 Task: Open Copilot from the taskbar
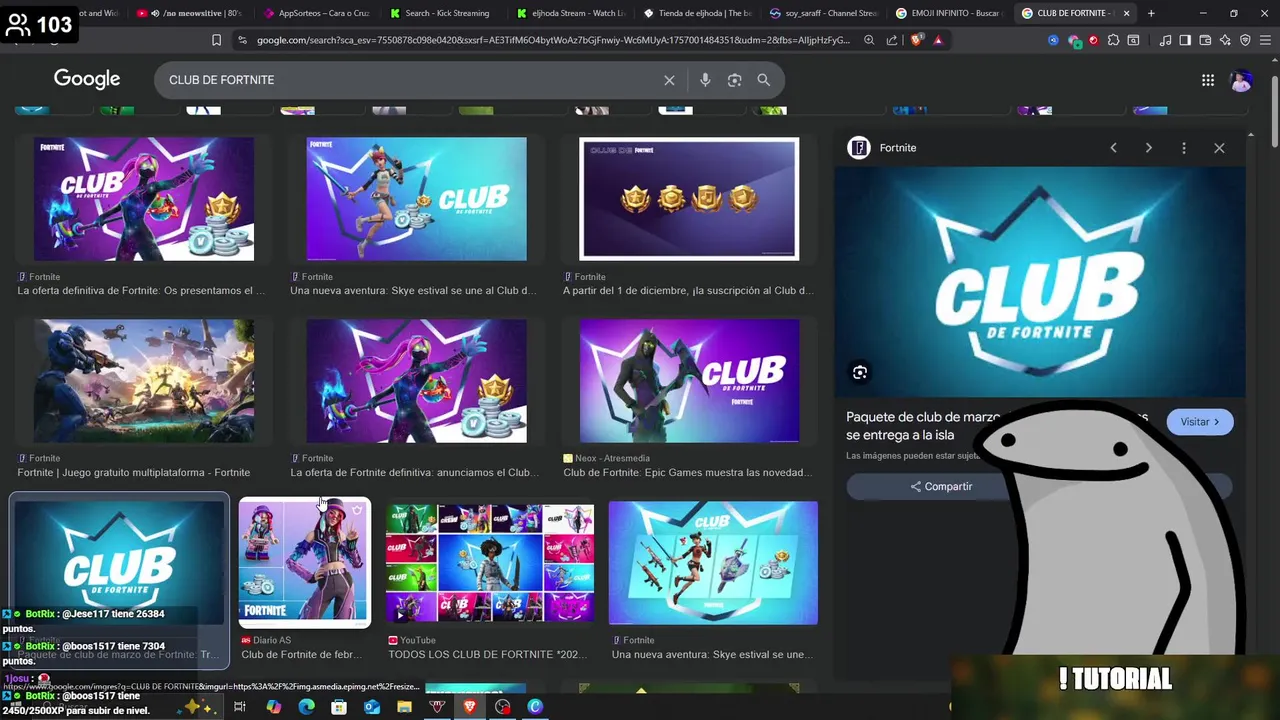[273, 707]
